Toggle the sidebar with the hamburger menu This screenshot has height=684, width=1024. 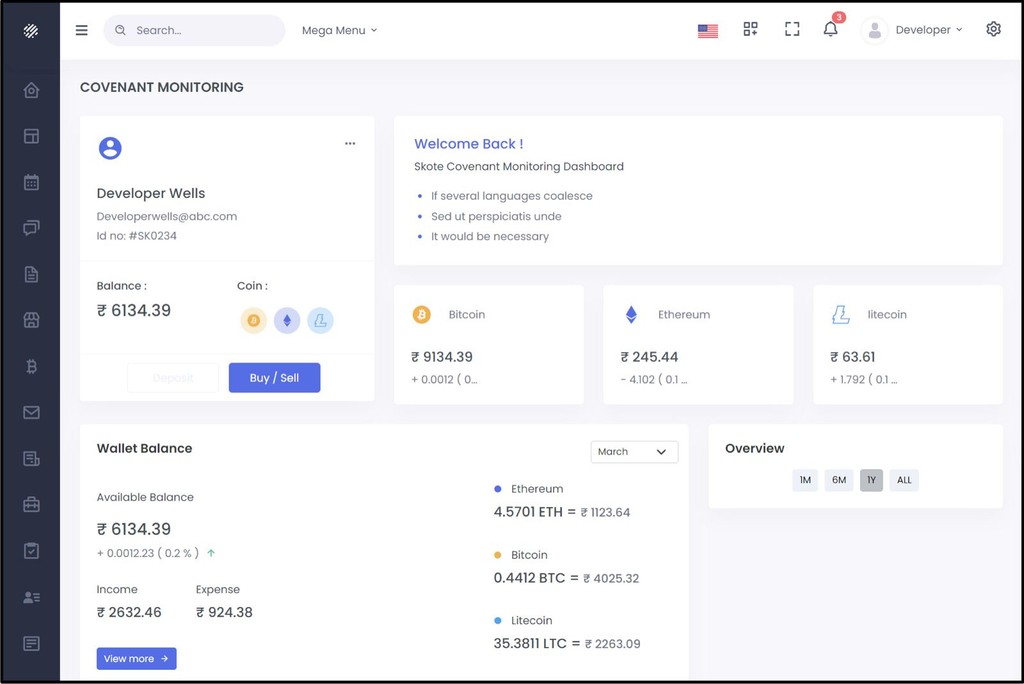pyautogui.click(x=81, y=29)
